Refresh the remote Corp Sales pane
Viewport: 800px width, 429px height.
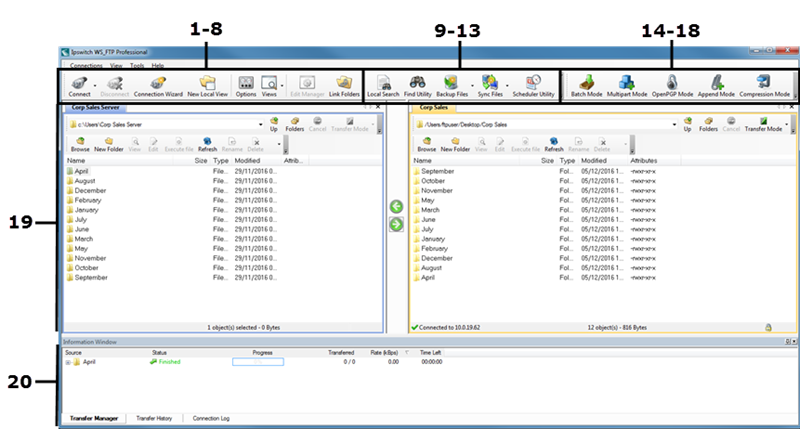point(554,144)
